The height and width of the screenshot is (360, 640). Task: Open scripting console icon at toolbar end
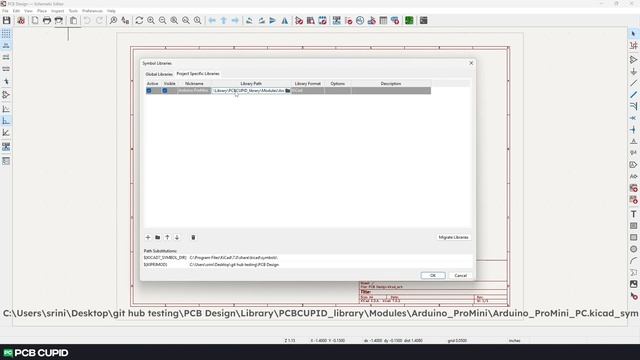pyautogui.click(x=424, y=20)
